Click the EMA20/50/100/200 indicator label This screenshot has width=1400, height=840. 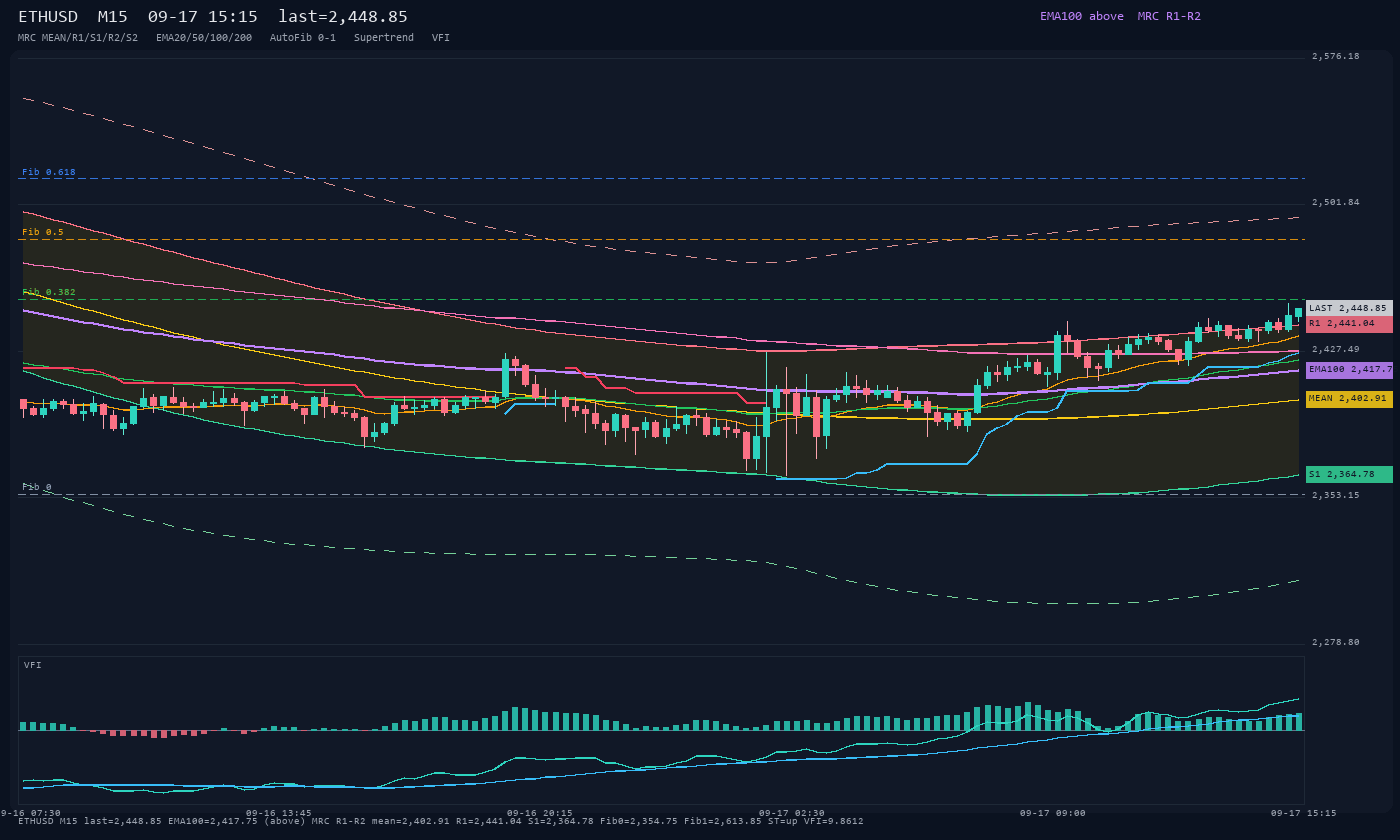pos(204,38)
